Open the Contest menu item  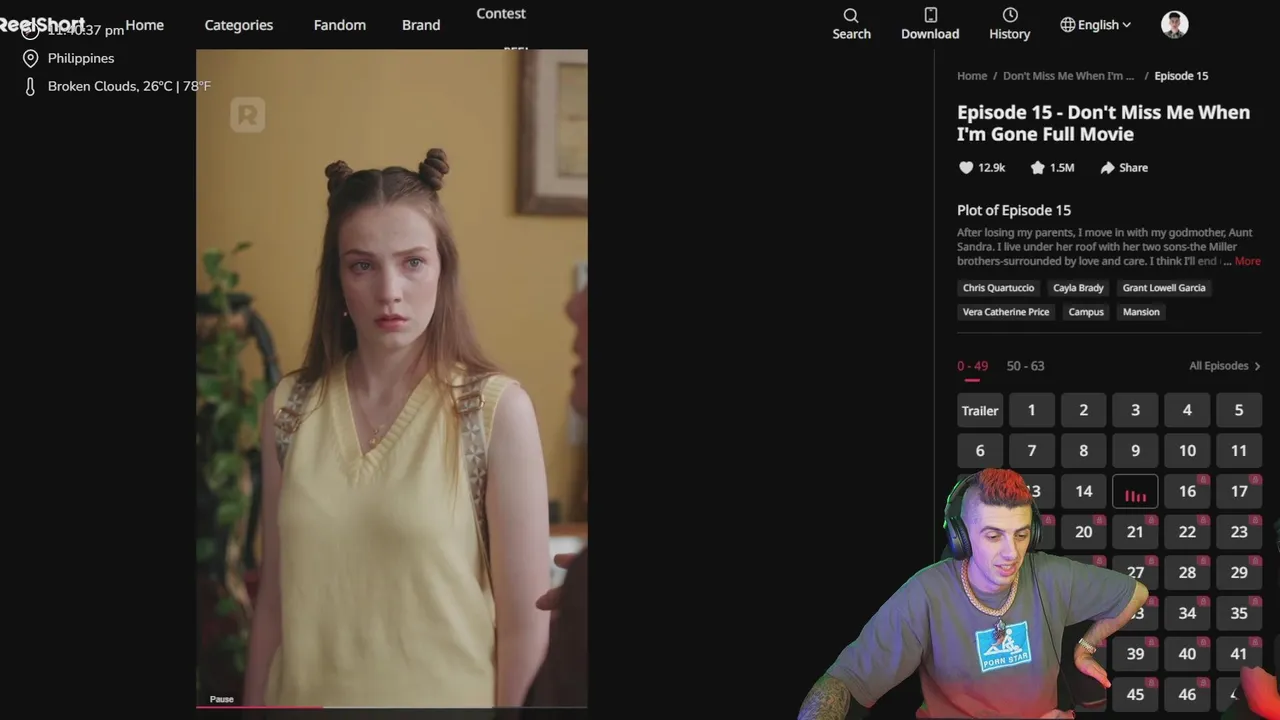click(x=501, y=14)
